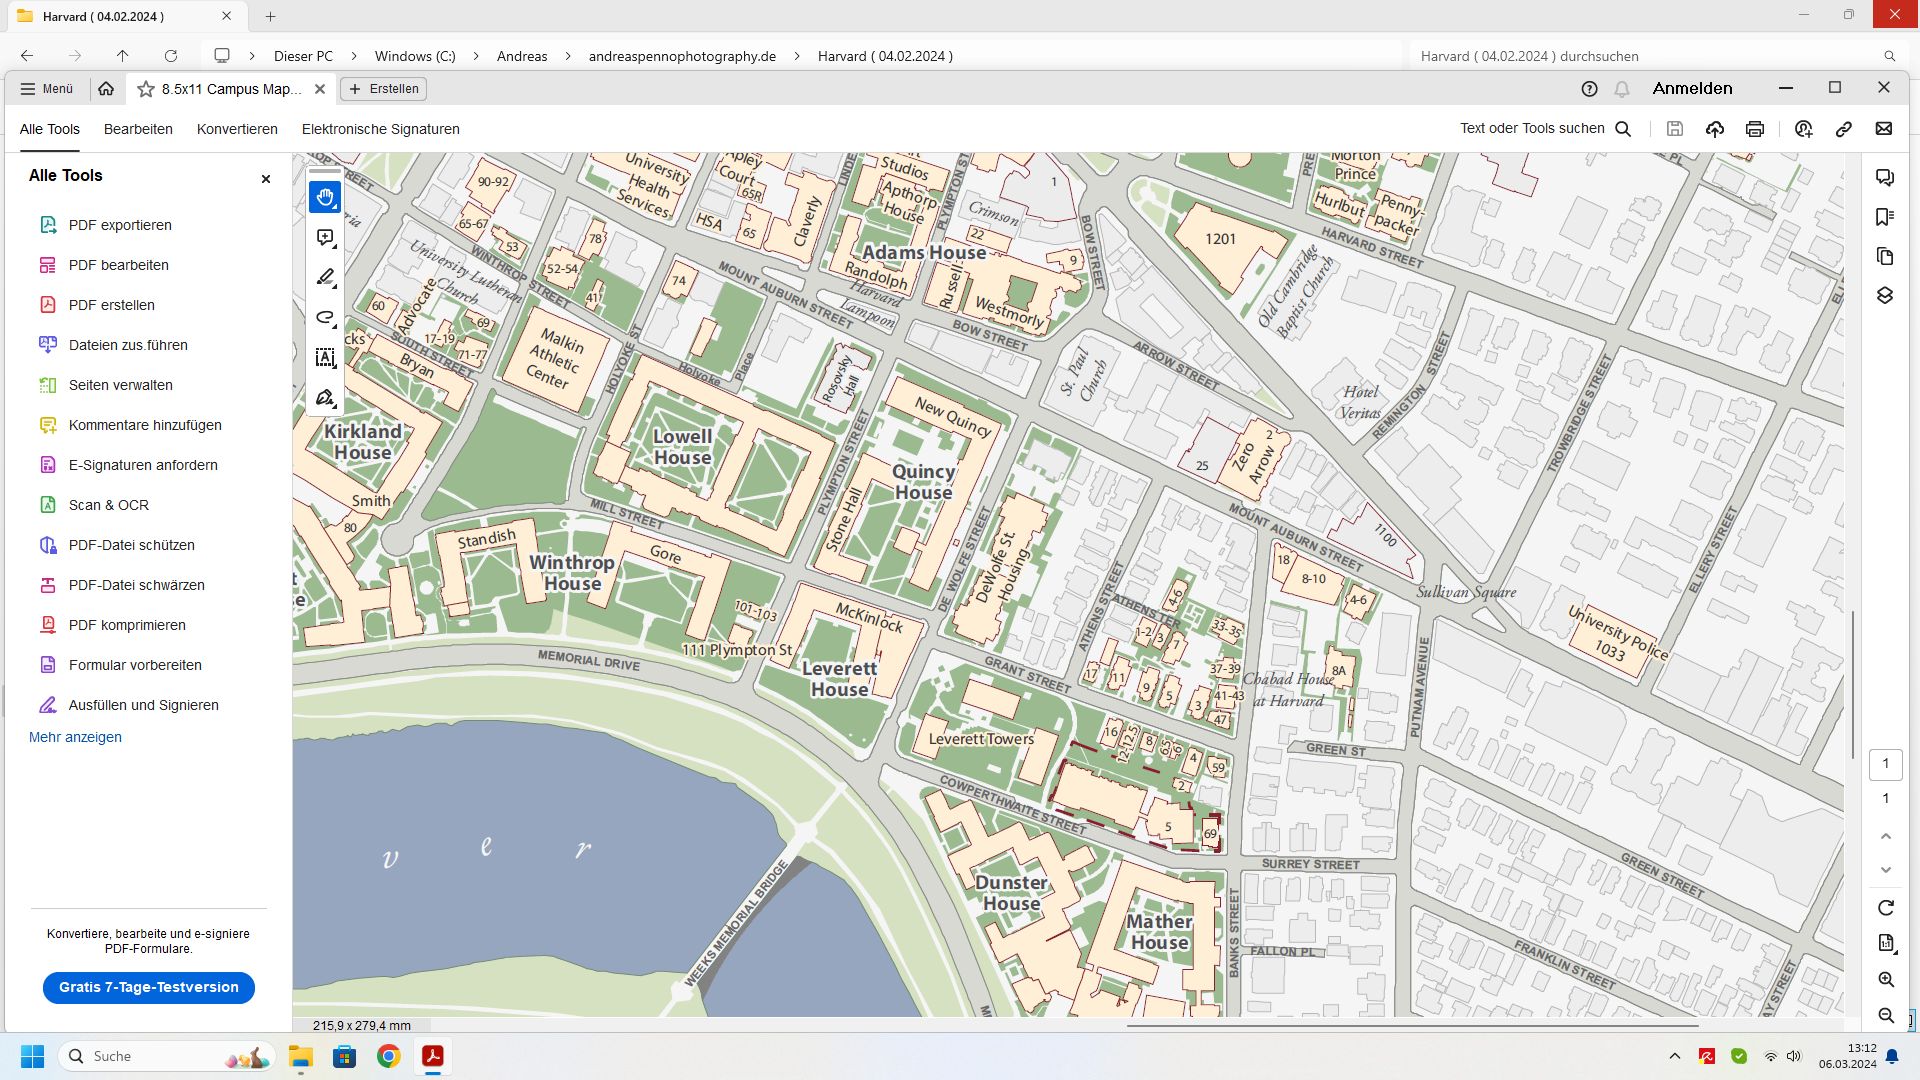Click the search magnifier icon next to Tools suchen
This screenshot has width=1920, height=1080.
[1623, 128]
